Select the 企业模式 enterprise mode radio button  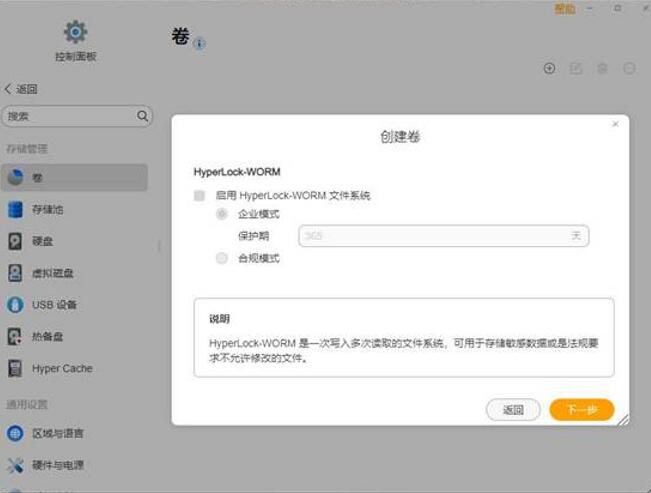point(222,214)
